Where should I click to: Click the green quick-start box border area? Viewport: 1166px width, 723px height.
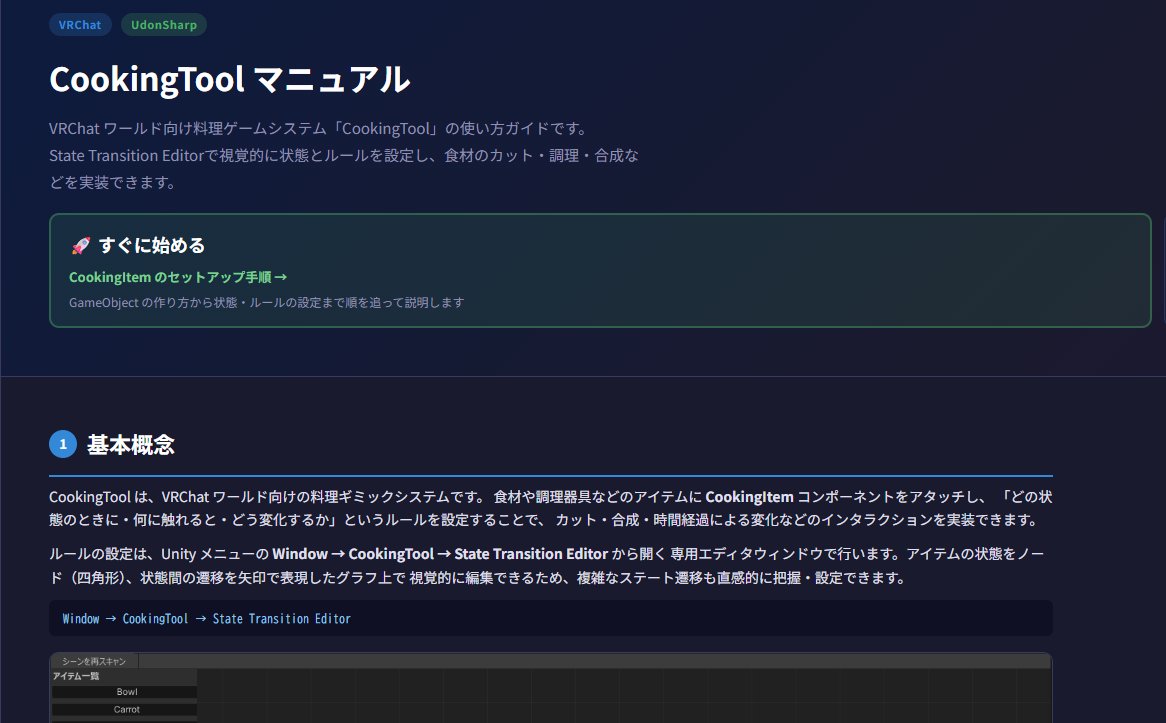click(600, 213)
